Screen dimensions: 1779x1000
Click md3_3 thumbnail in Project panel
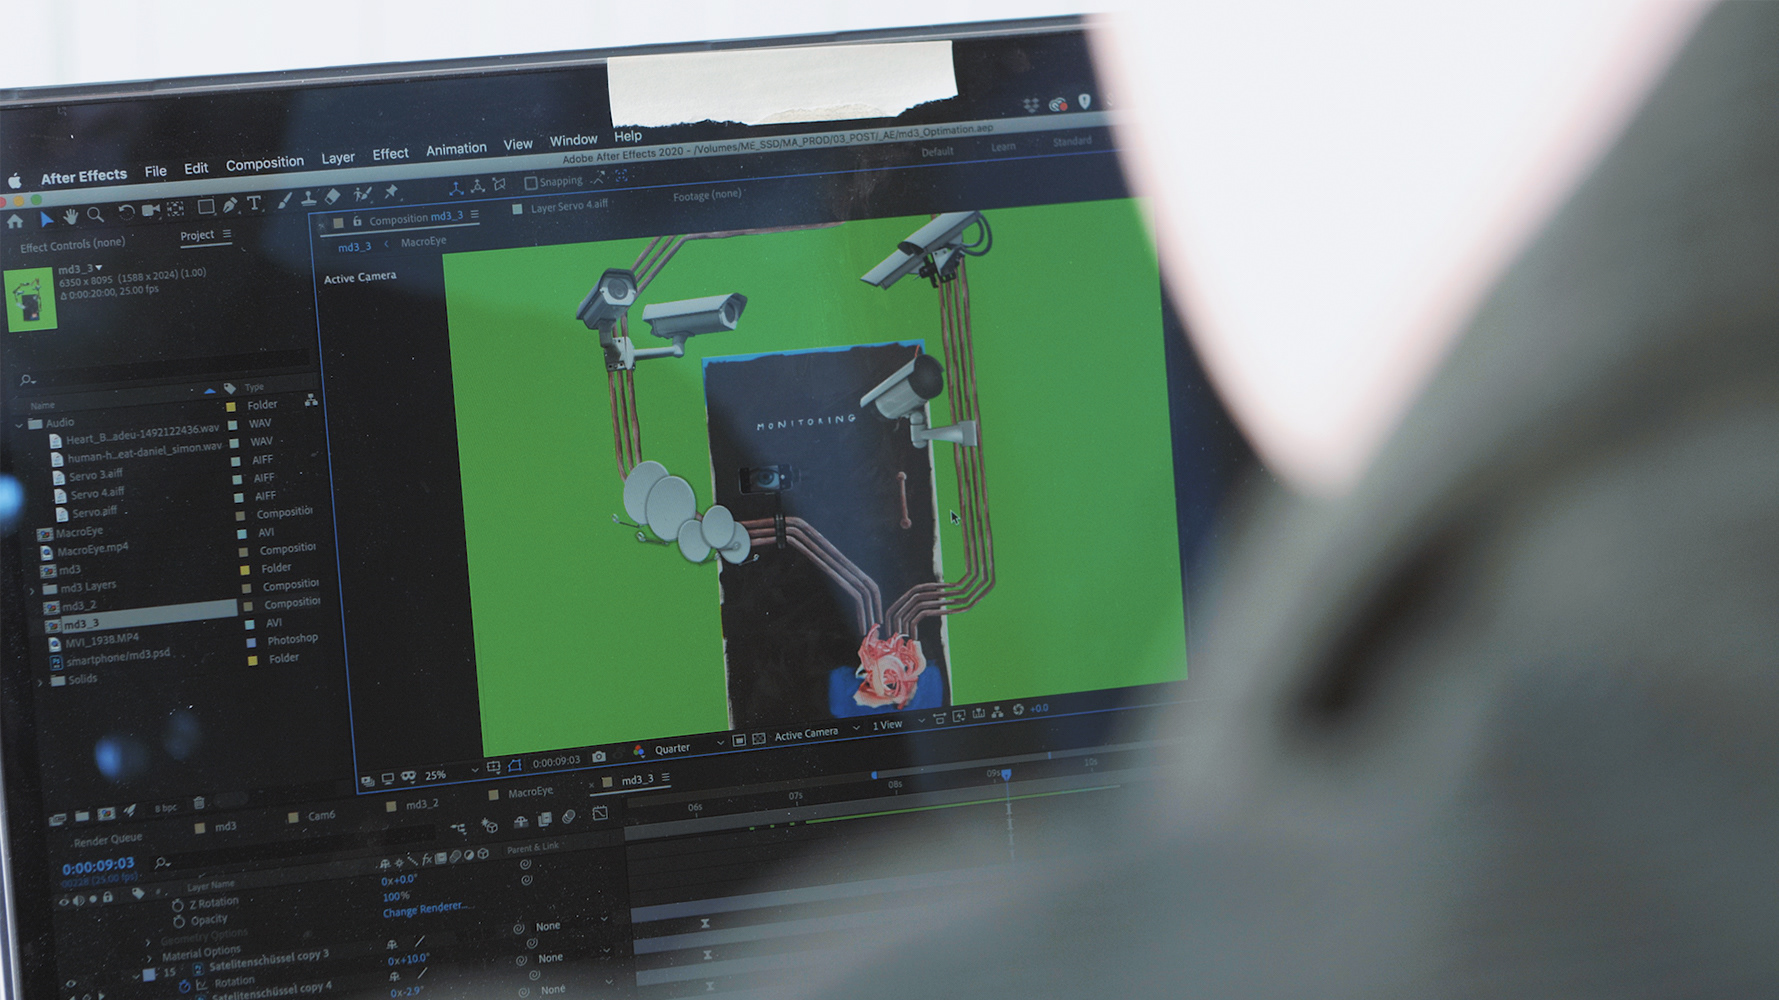(31, 300)
